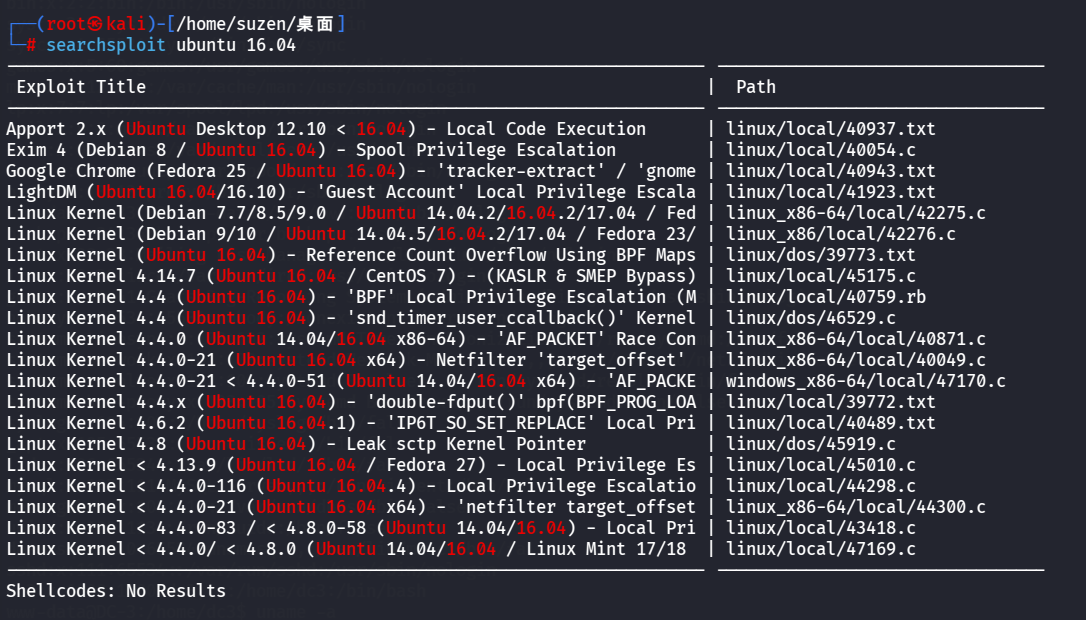Click path 'linux/local/45010.c'

(x=821, y=465)
